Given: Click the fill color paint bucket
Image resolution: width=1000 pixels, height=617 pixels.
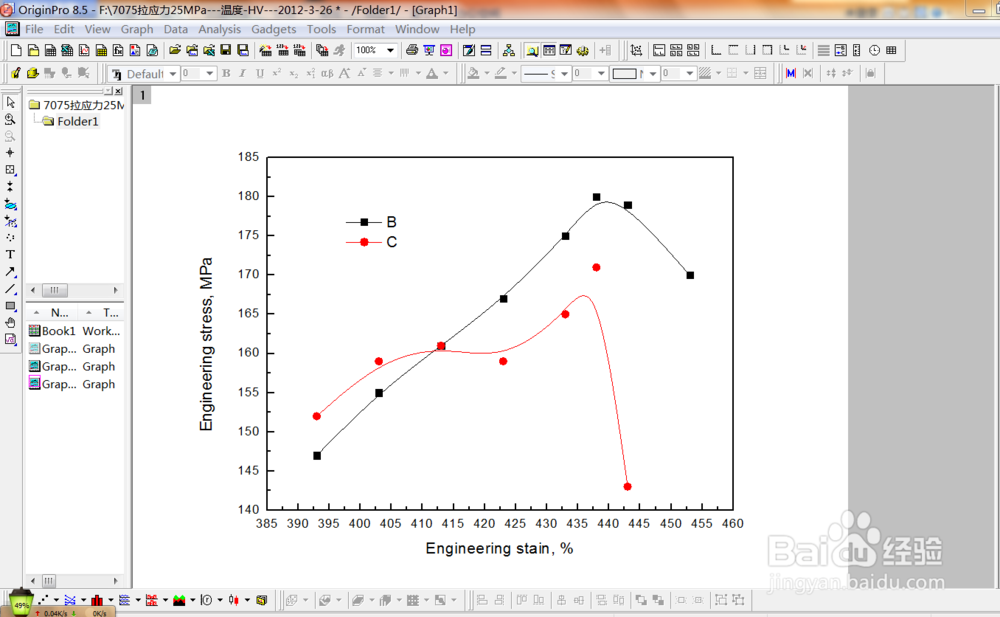Looking at the screenshot, I should click(473, 73).
